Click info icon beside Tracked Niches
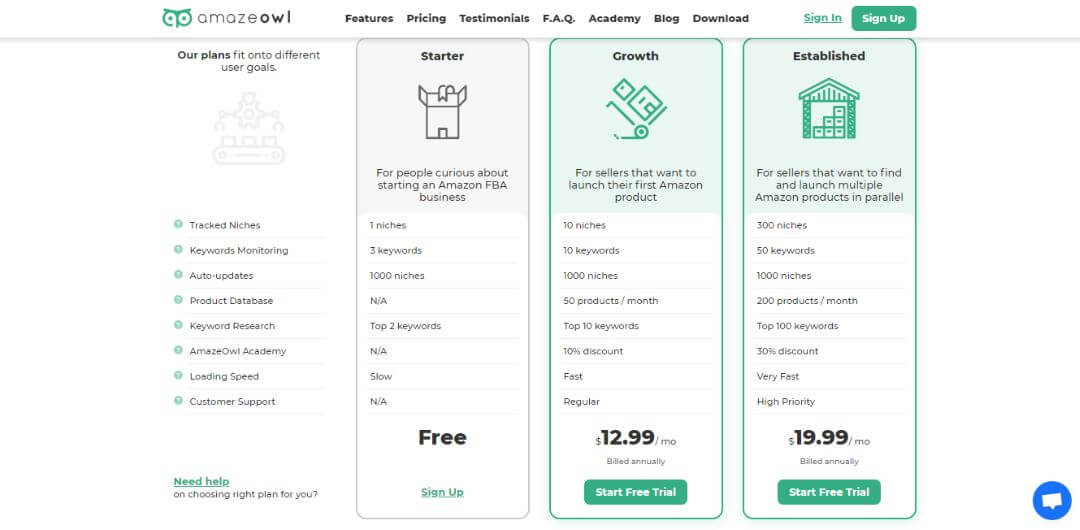Screen dimensions: 1080x530 [178, 224]
